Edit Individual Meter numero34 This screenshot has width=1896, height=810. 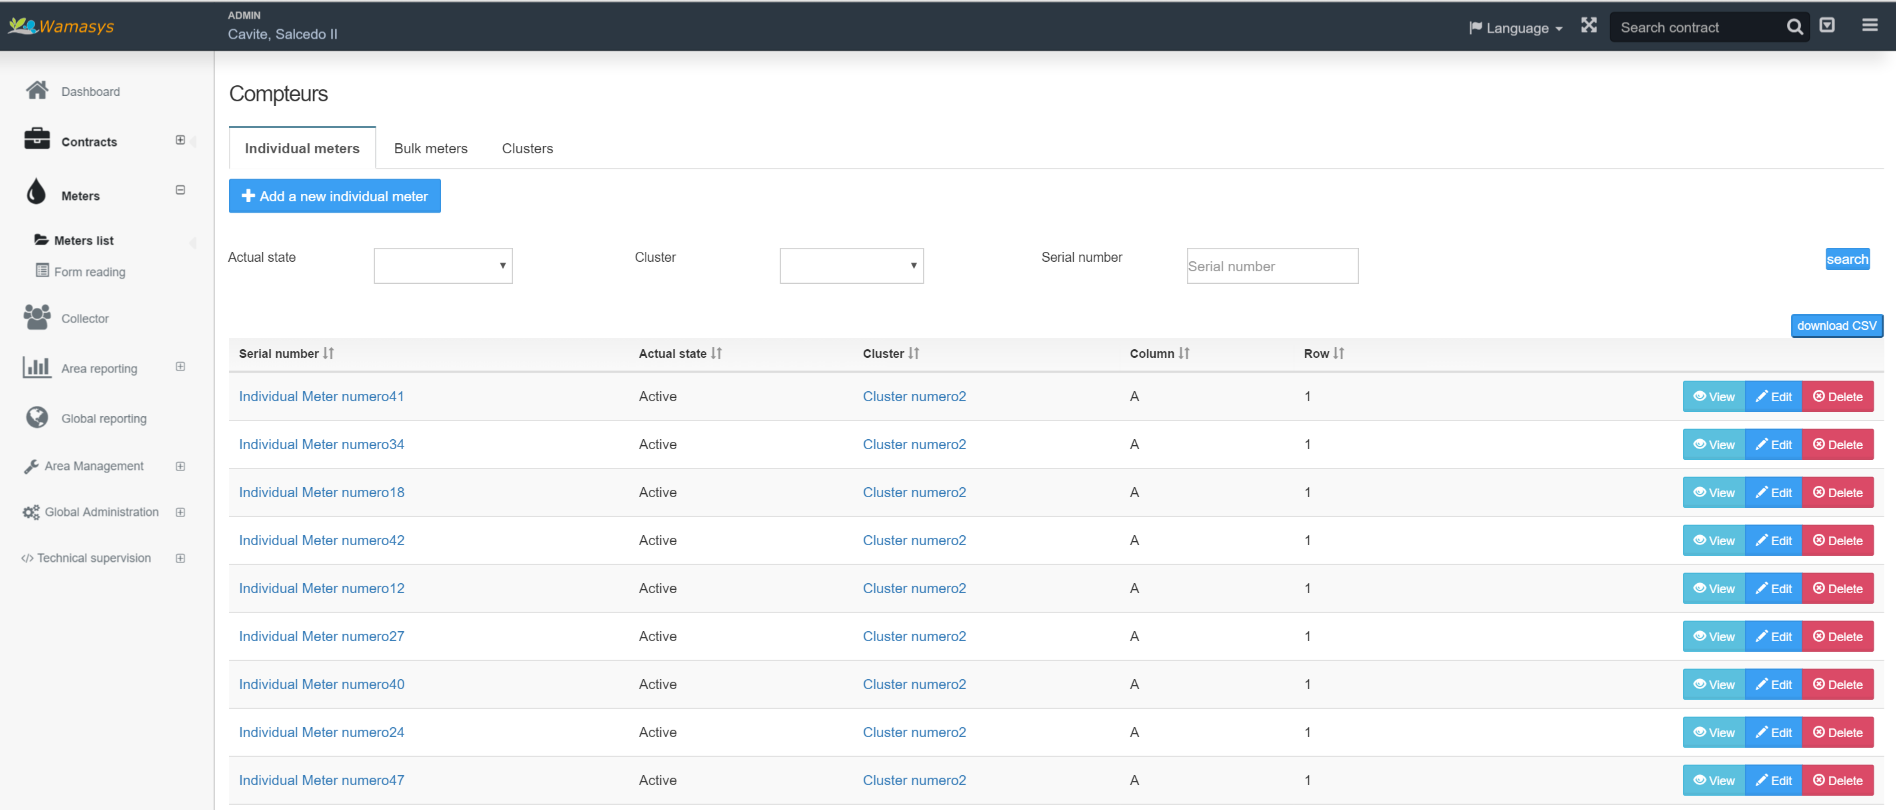pyautogui.click(x=1774, y=445)
